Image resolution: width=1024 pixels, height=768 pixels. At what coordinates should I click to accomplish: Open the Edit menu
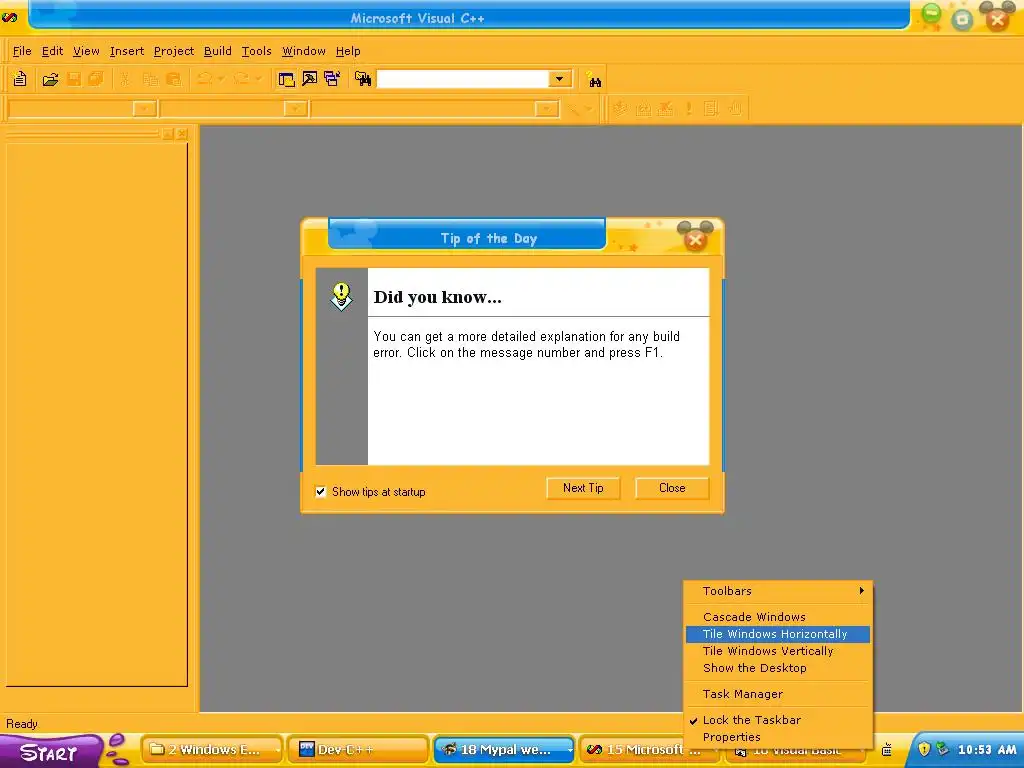coord(52,51)
